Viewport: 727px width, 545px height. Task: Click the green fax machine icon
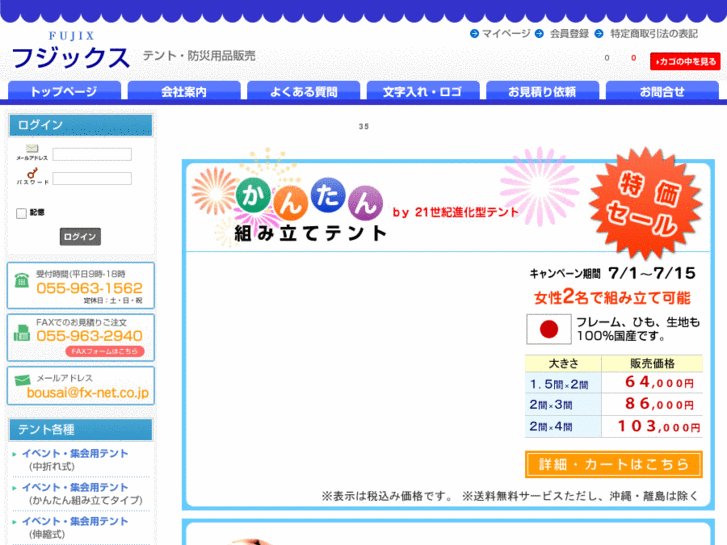22,333
